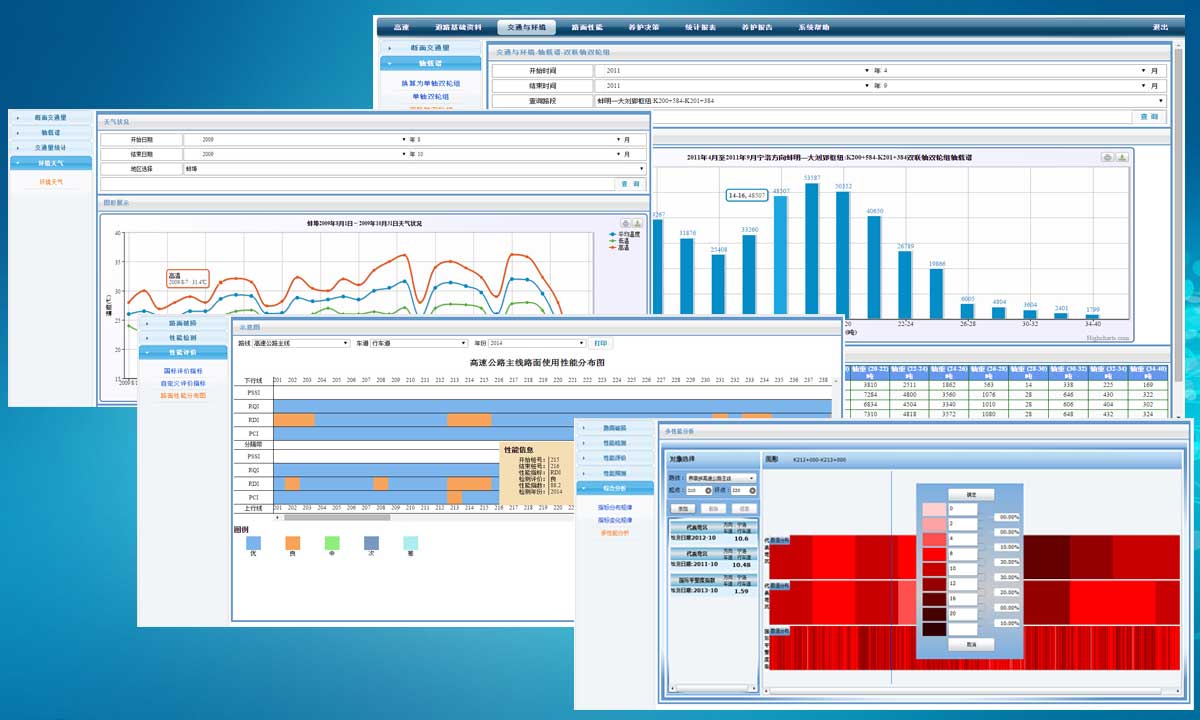Open the 年份 dropdown showing 2014

tap(538, 343)
